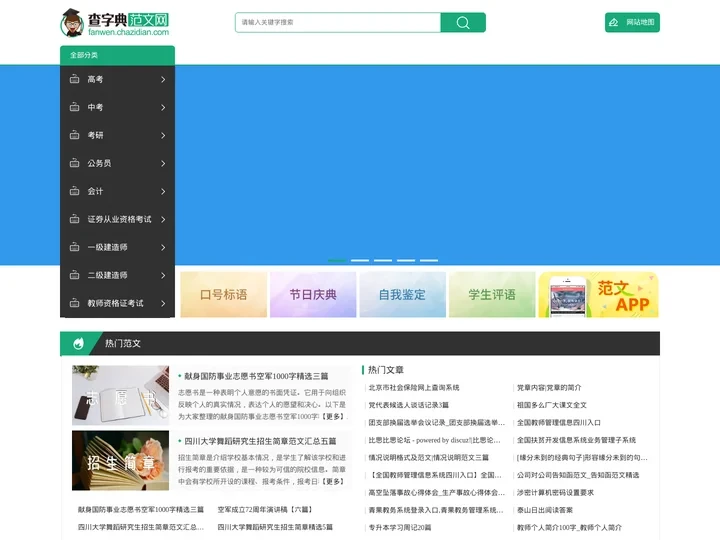The image size is (720, 540).
Task: Select 高考 in category menu
Action: (x=95, y=79)
